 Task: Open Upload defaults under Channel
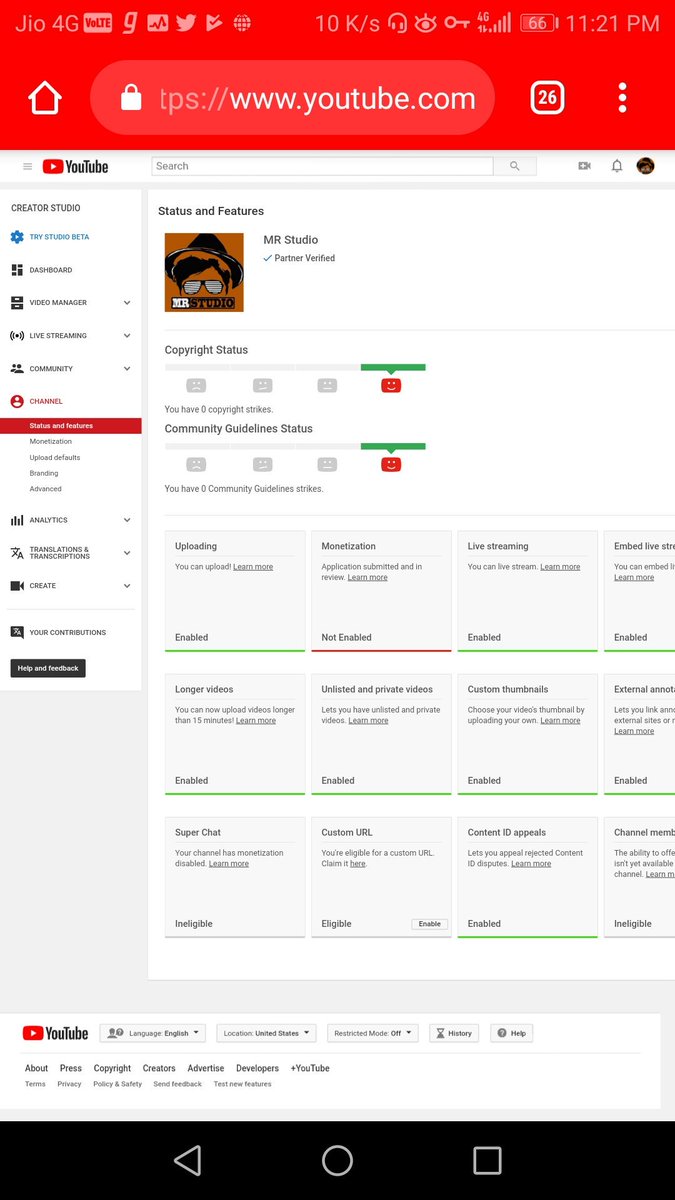tap(55, 457)
